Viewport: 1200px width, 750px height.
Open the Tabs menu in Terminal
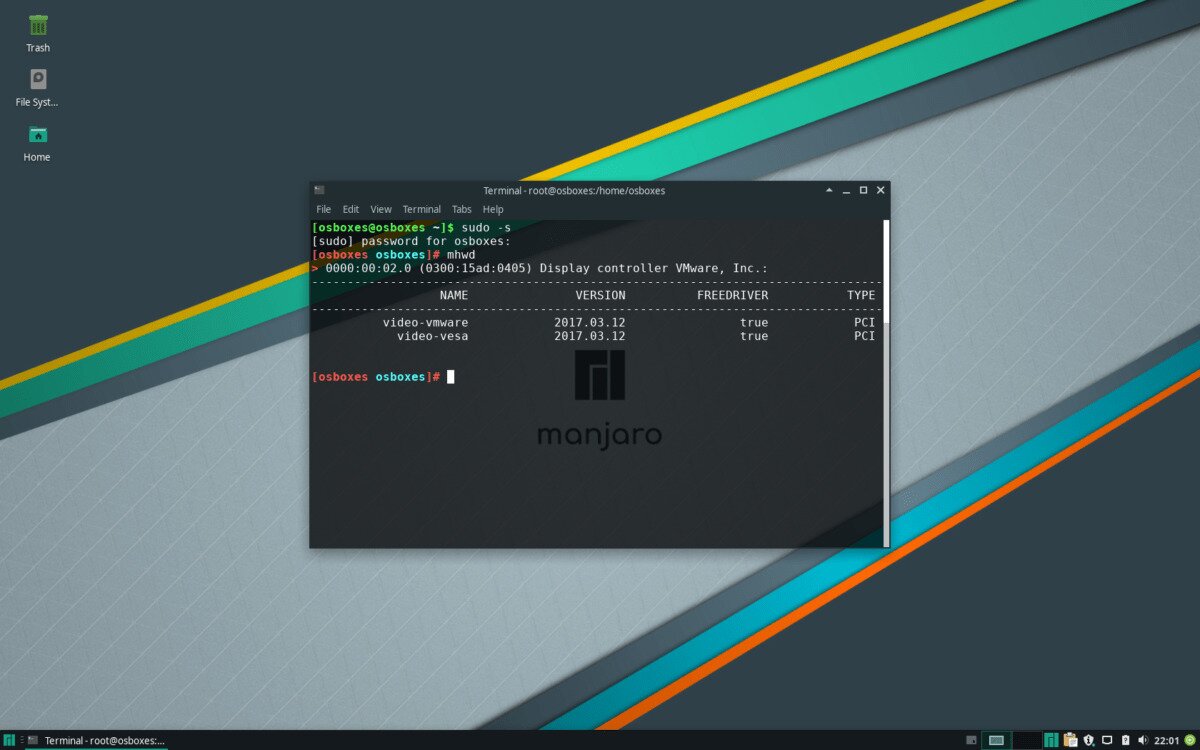click(461, 209)
